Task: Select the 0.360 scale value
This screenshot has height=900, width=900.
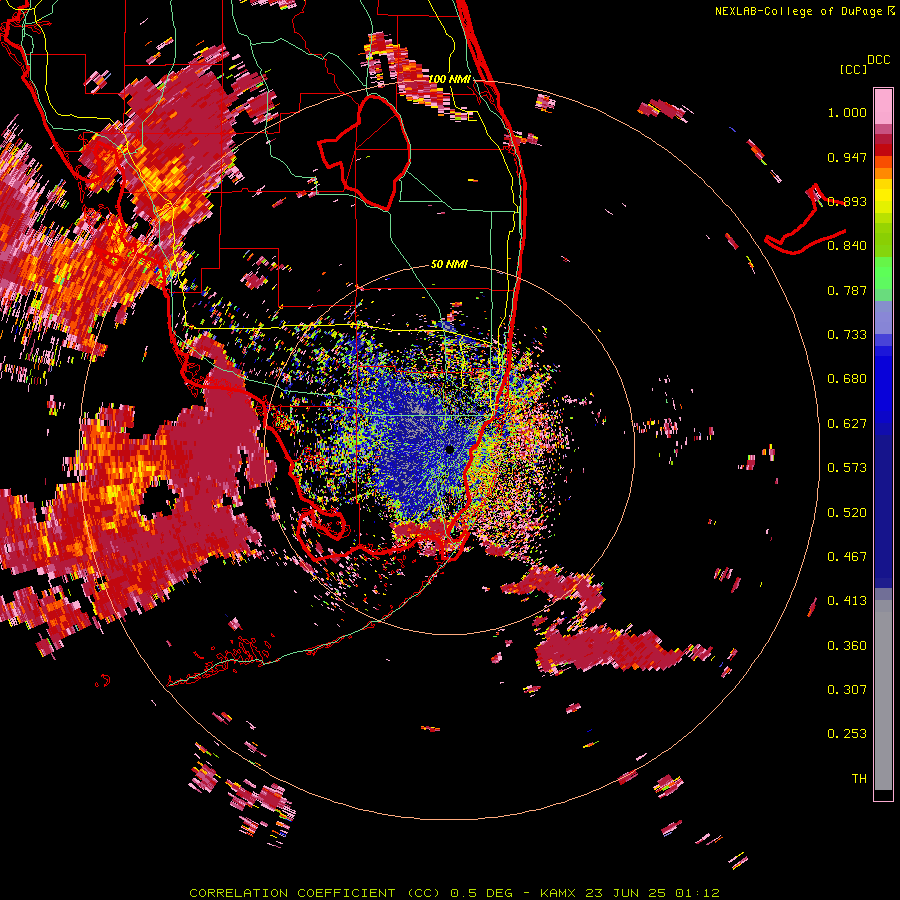Action: click(847, 646)
